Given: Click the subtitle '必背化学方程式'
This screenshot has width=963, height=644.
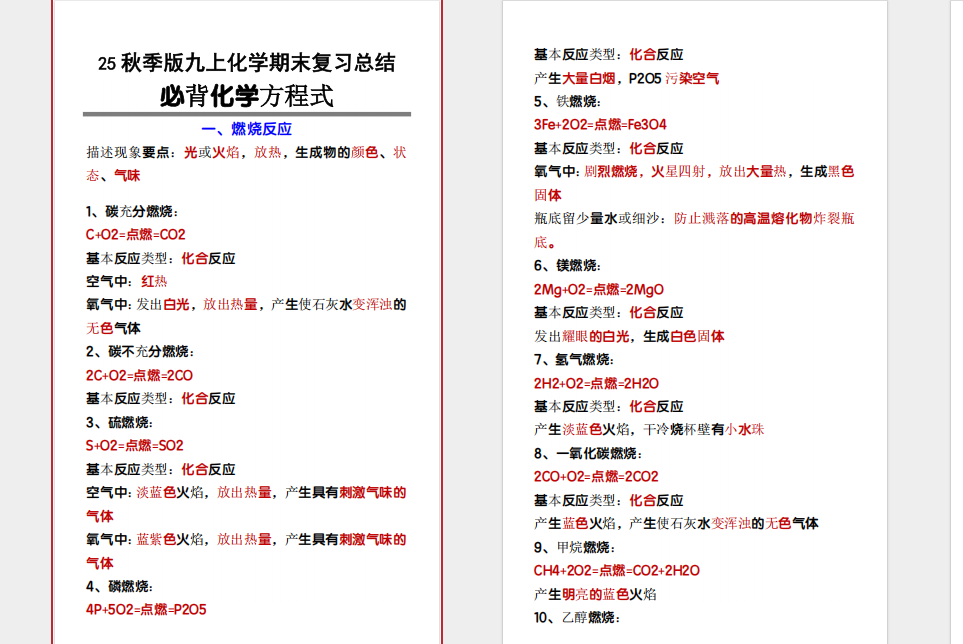Looking at the screenshot, I should coord(246,96).
